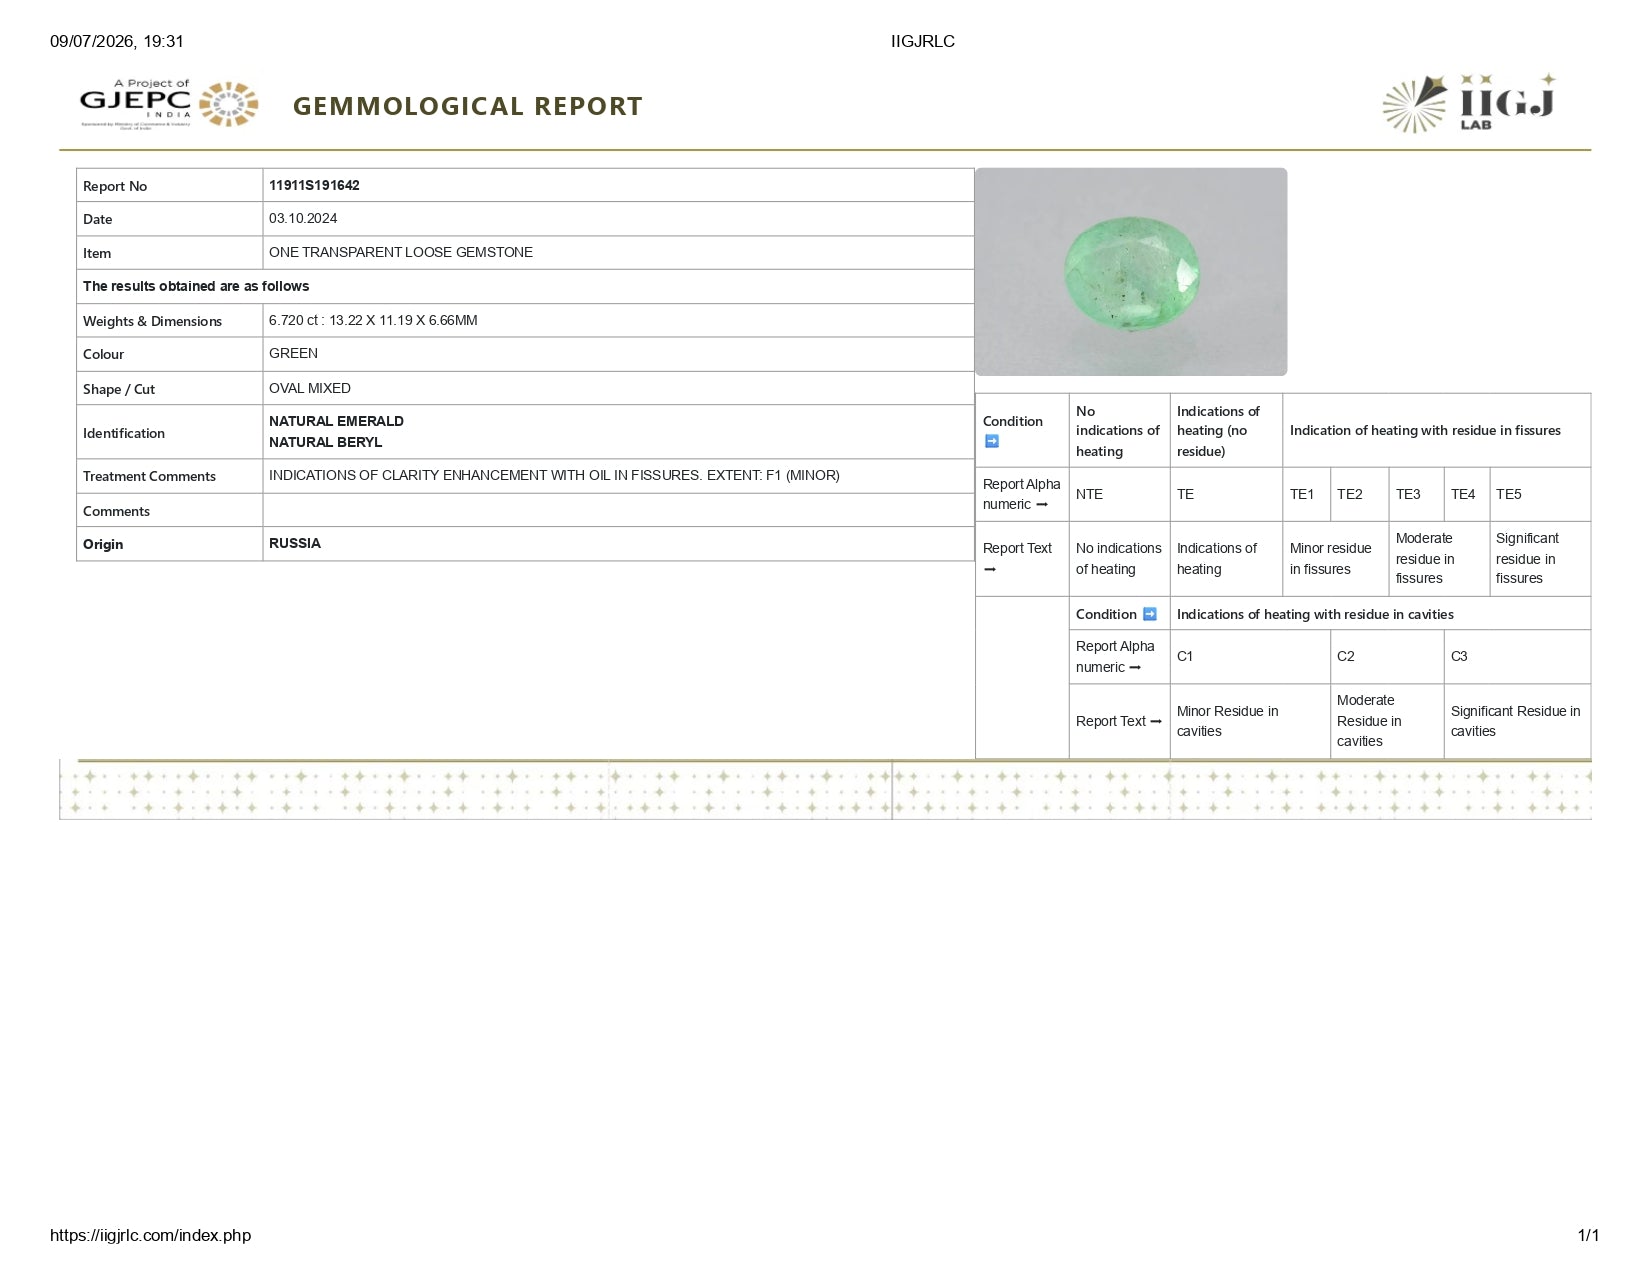Click the blue arrow under Condition
The height and width of the screenshot is (1275, 1650).
click(x=992, y=442)
